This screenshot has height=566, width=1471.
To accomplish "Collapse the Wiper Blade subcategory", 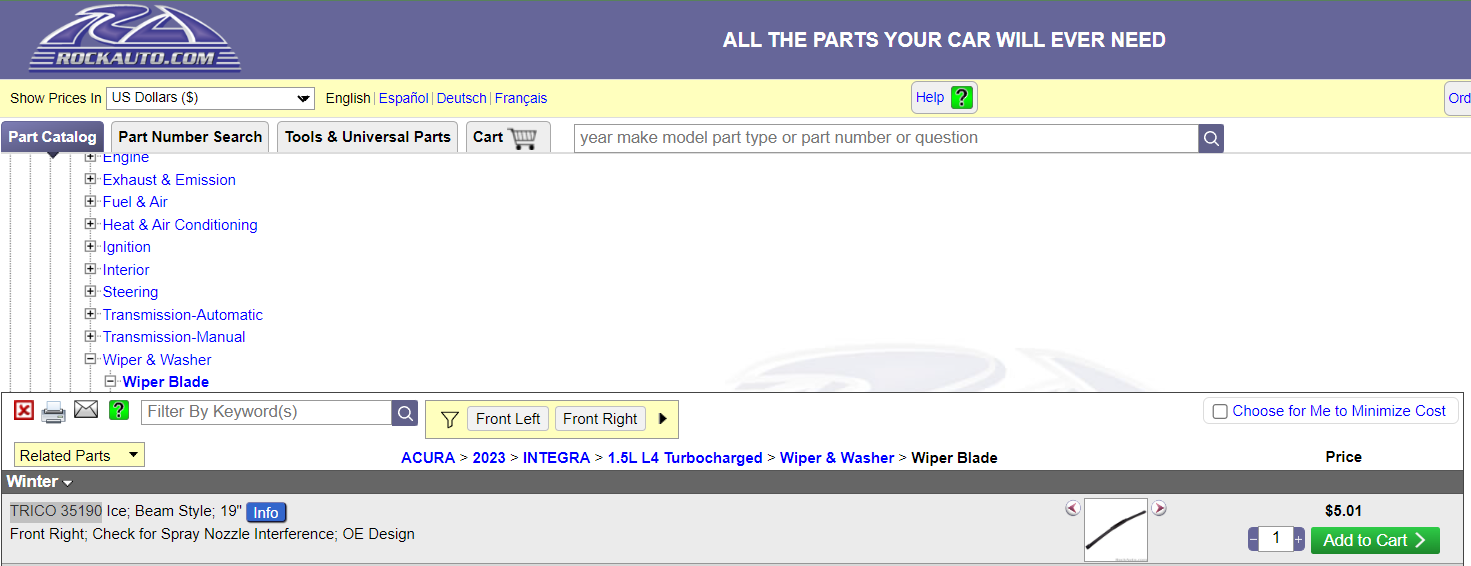I will (111, 381).
